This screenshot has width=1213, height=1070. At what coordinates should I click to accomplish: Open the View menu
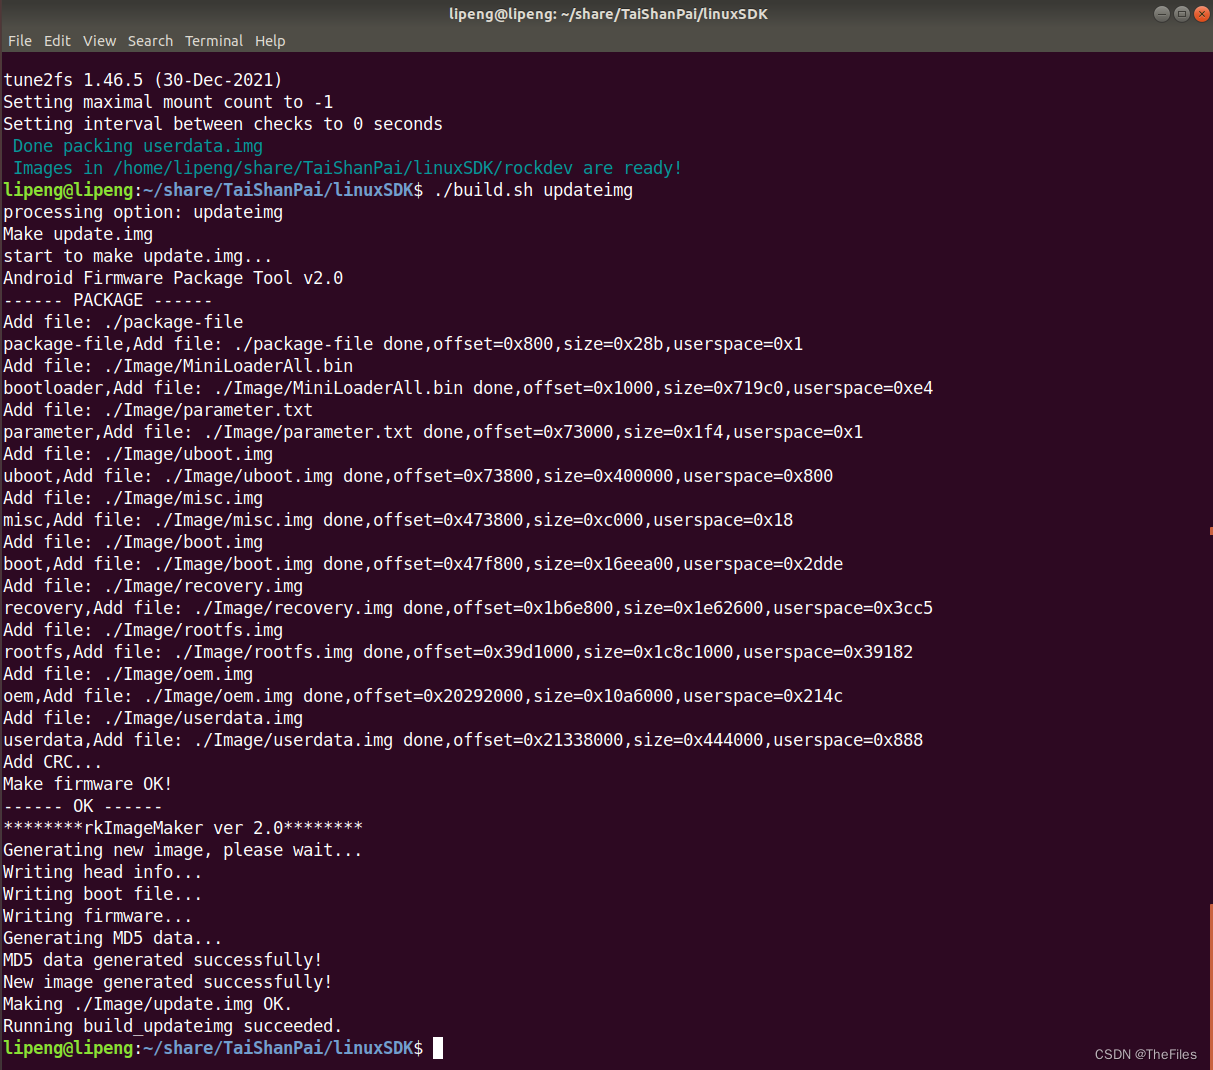99,41
